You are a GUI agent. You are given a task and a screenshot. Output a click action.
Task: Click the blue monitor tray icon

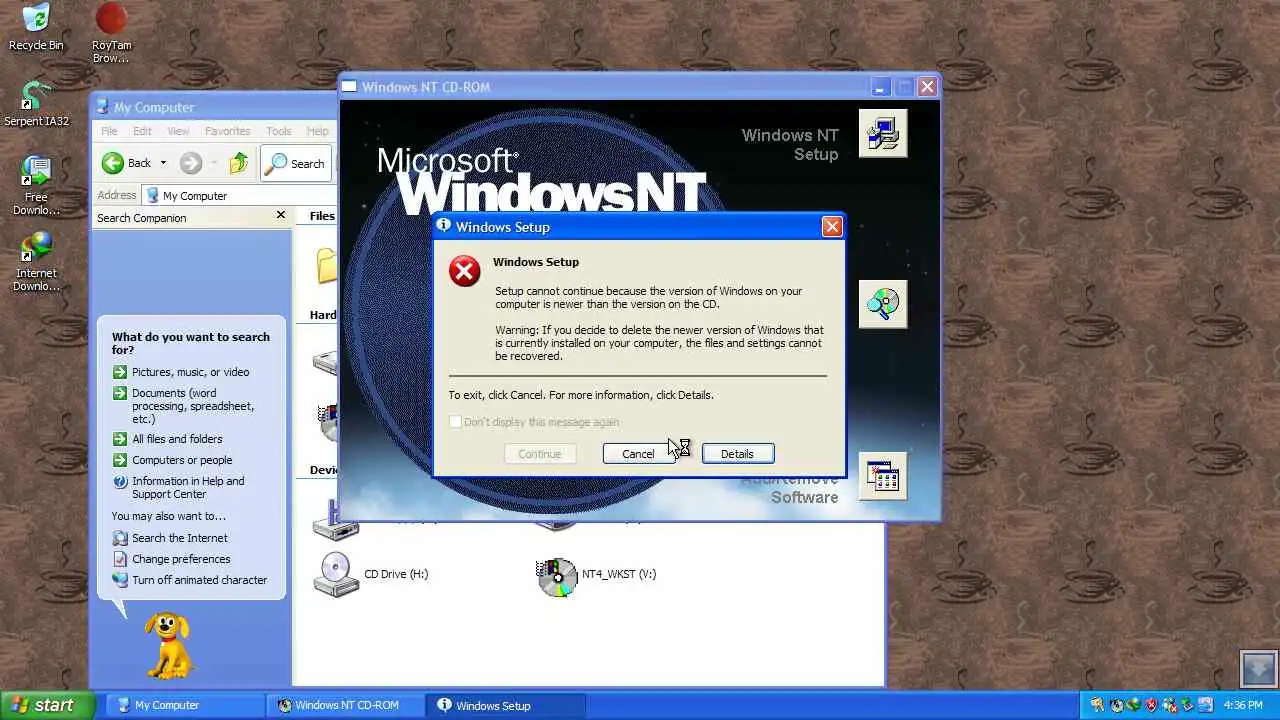pos(1205,705)
